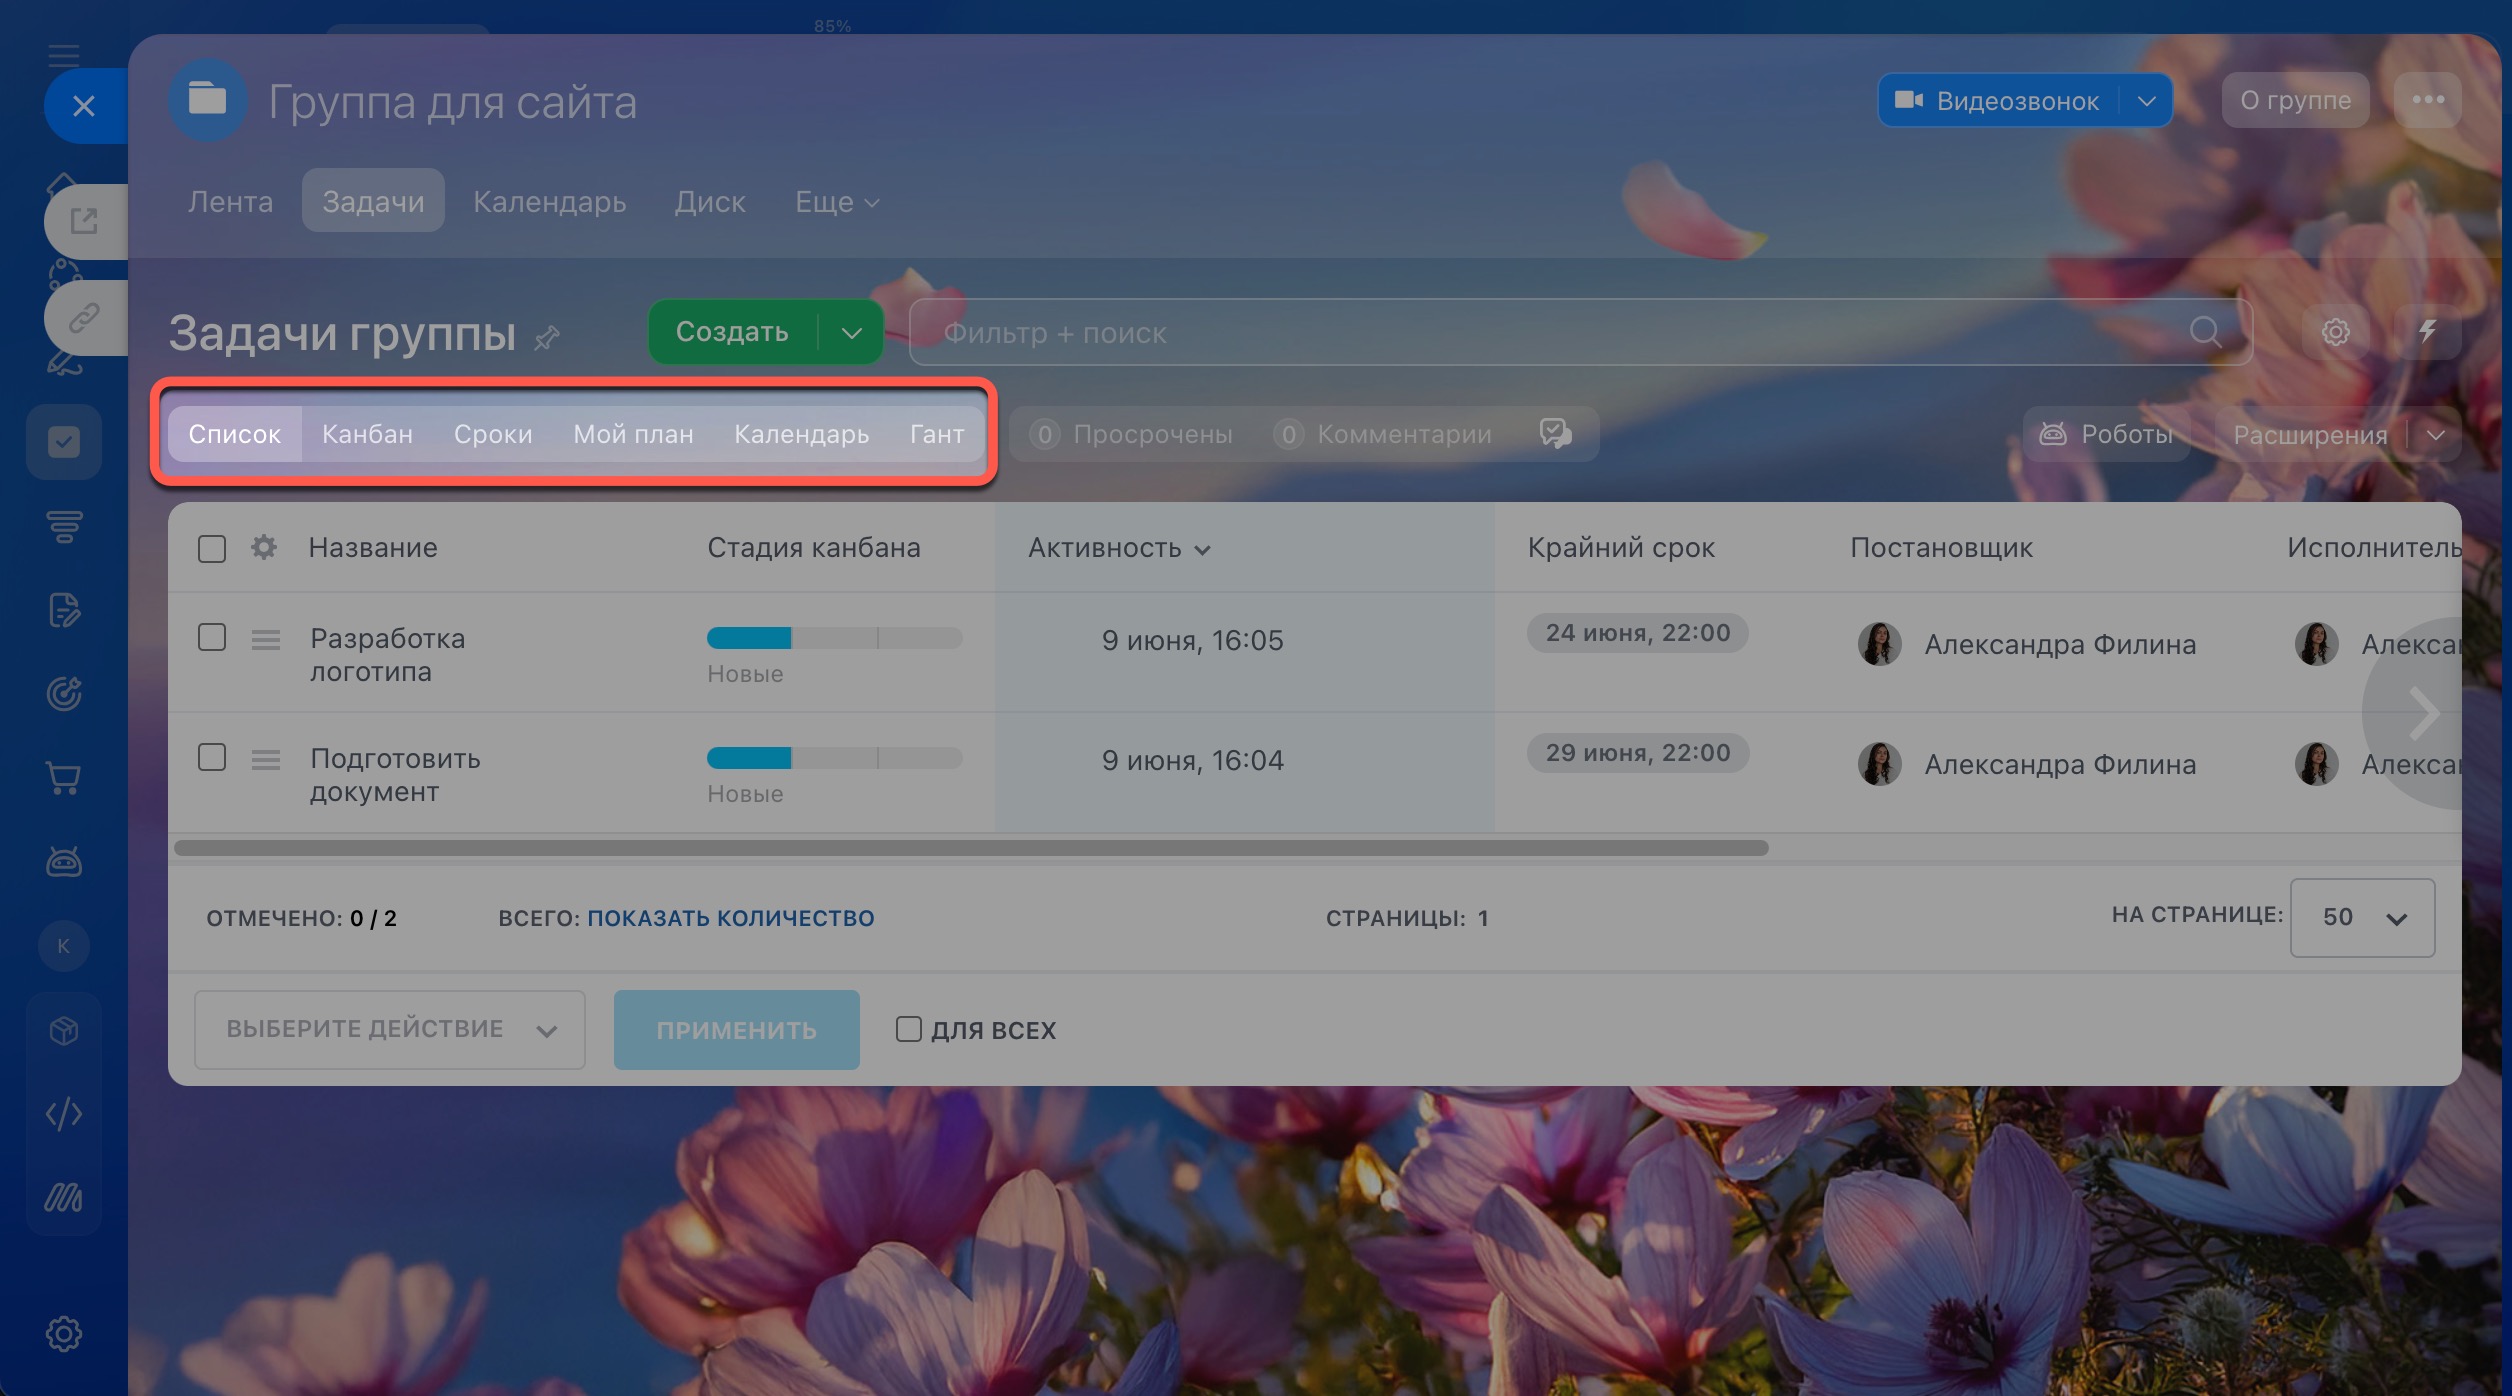Select the Список view

(234, 434)
